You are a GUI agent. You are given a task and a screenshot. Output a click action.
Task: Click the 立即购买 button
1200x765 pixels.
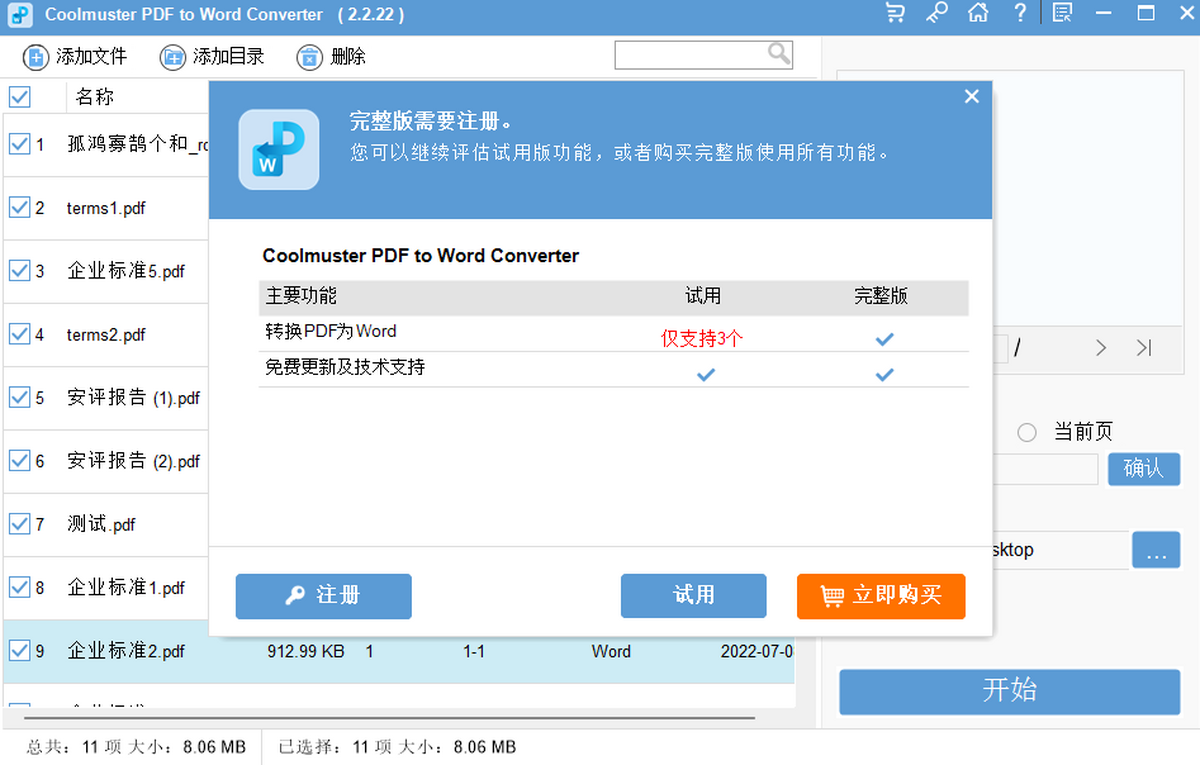click(881, 596)
